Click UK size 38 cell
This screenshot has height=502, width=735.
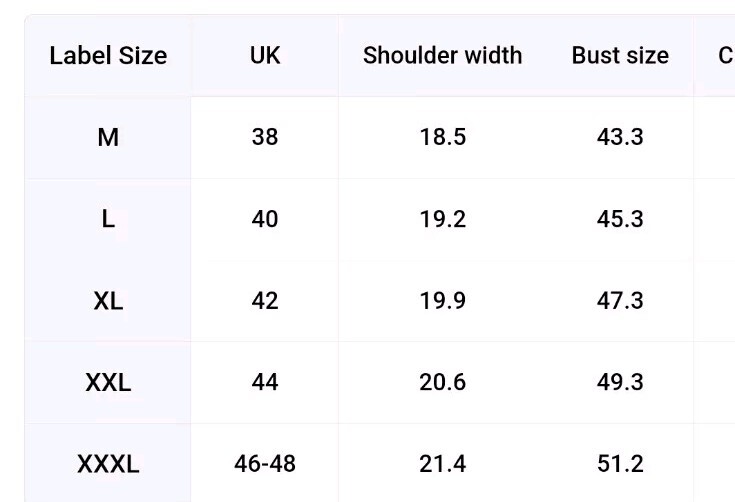[x=265, y=137]
